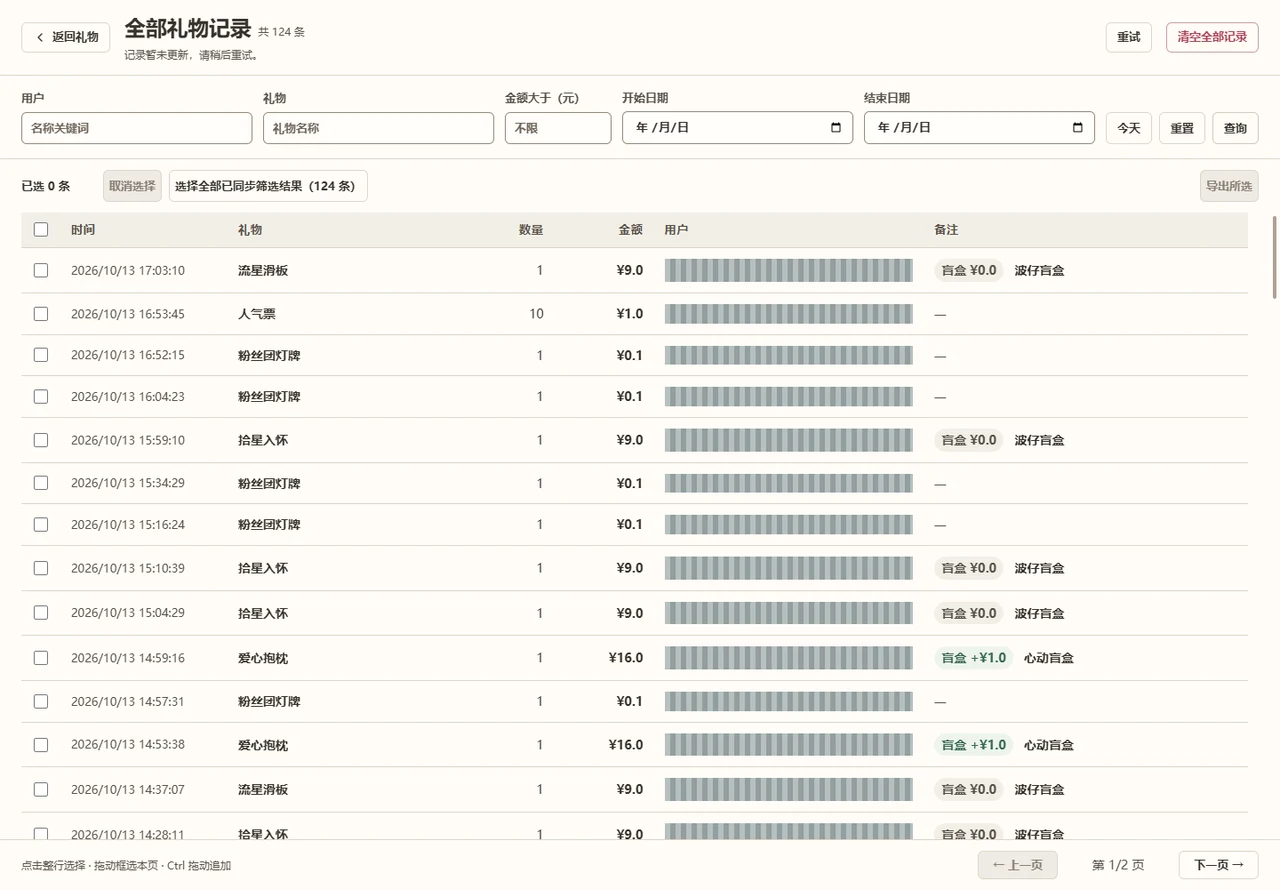The height and width of the screenshot is (890, 1280).
Task: Click 选择全部已同步筛选结果（124 条）
Action: pyautogui.click(x=268, y=186)
